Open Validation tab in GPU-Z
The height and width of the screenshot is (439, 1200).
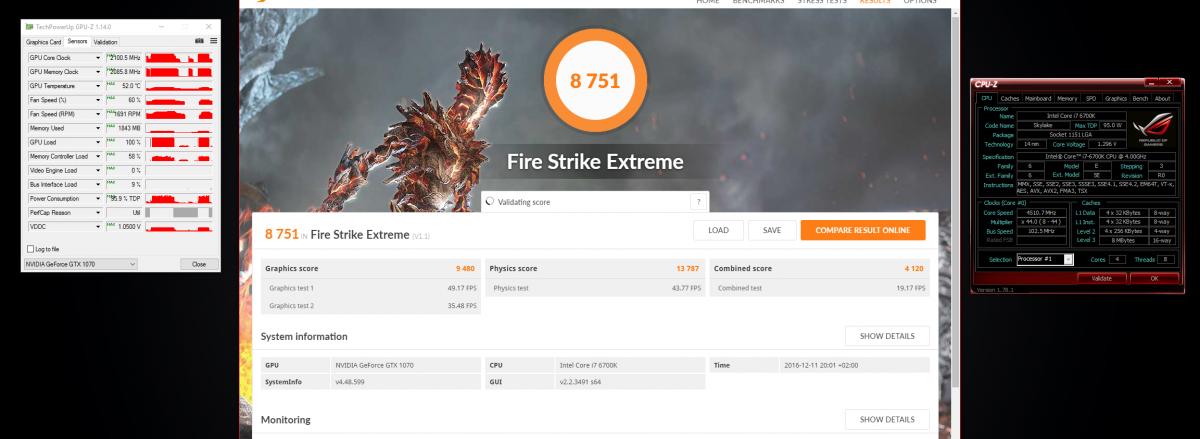105,42
